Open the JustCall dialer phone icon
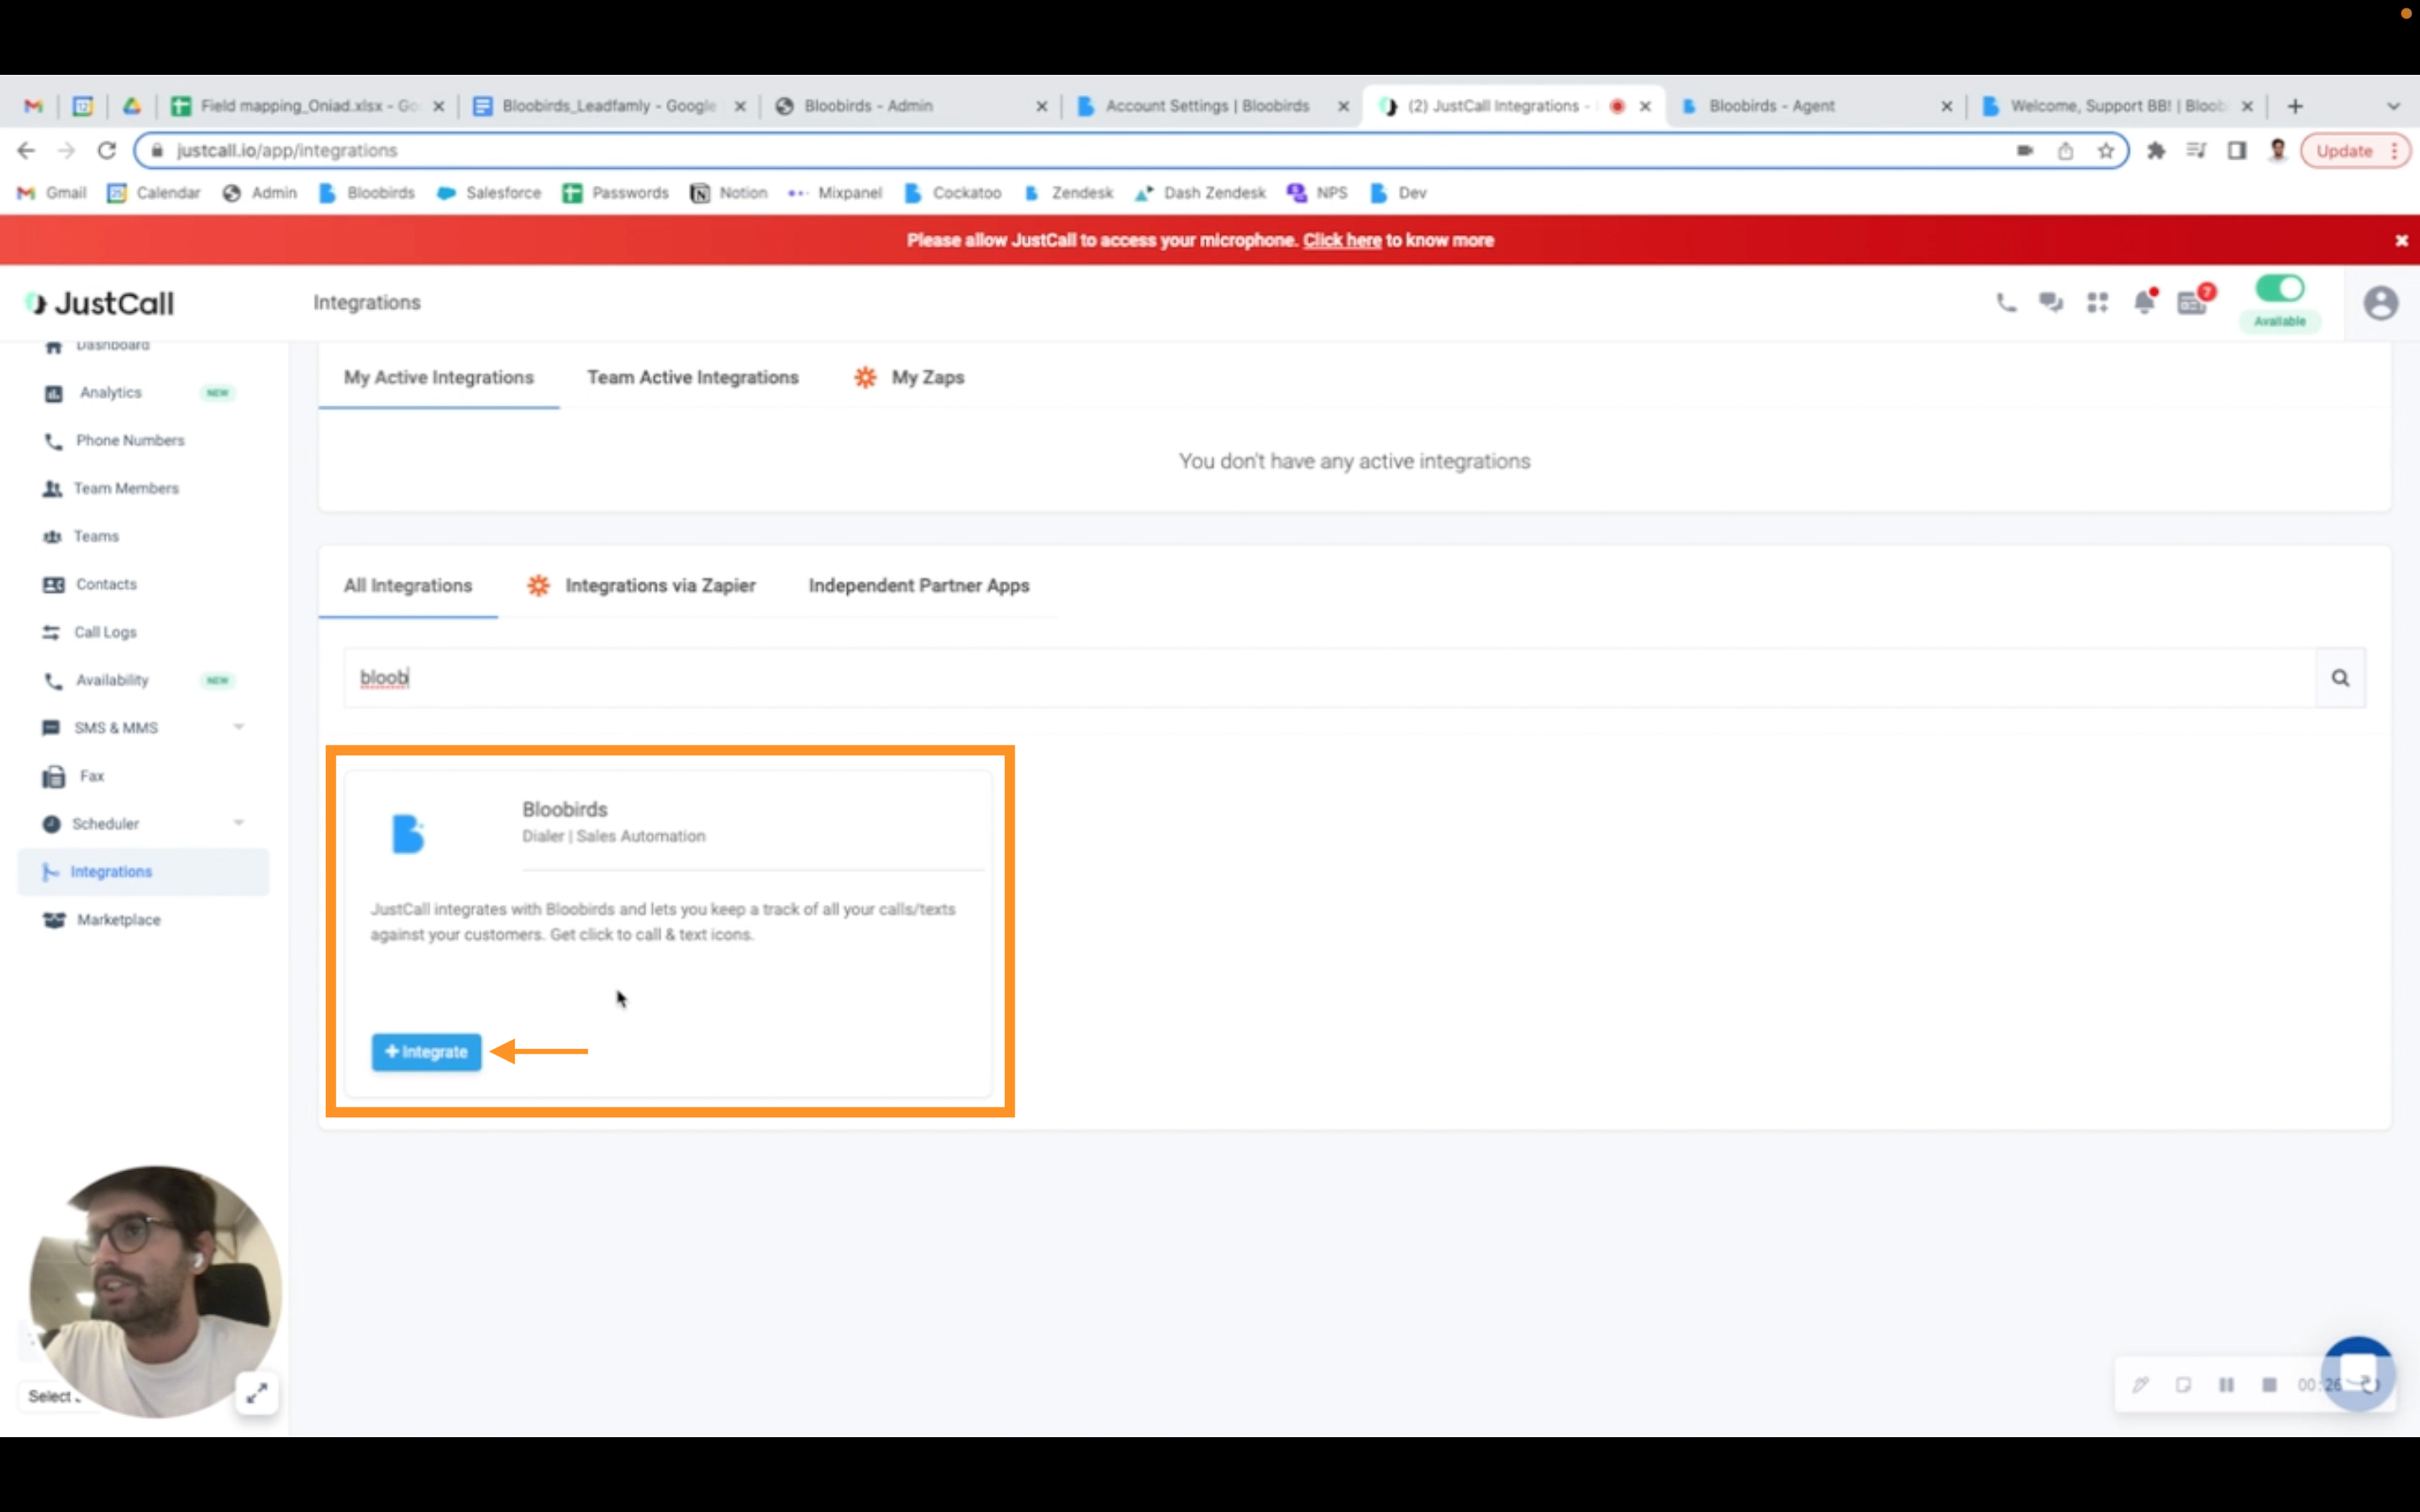The height and width of the screenshot is (1512, 2420). [x=2006, y=302]
